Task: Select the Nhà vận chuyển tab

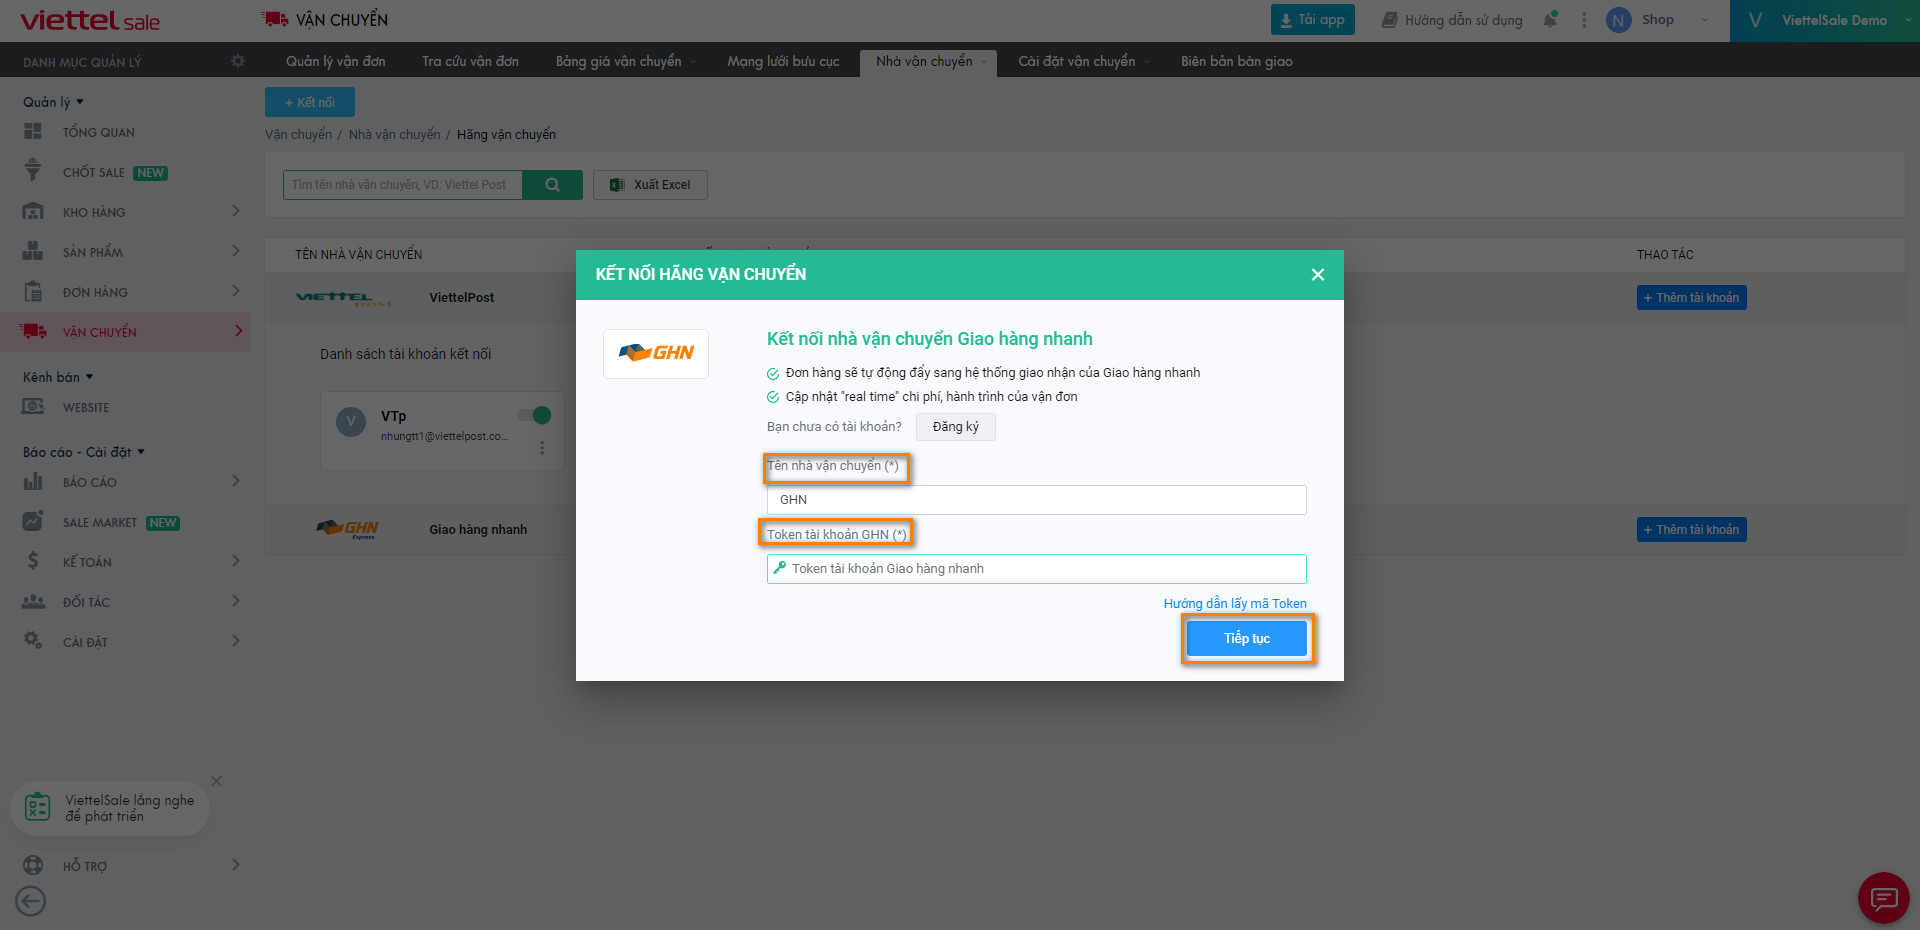Action: [x=929, y=61]
